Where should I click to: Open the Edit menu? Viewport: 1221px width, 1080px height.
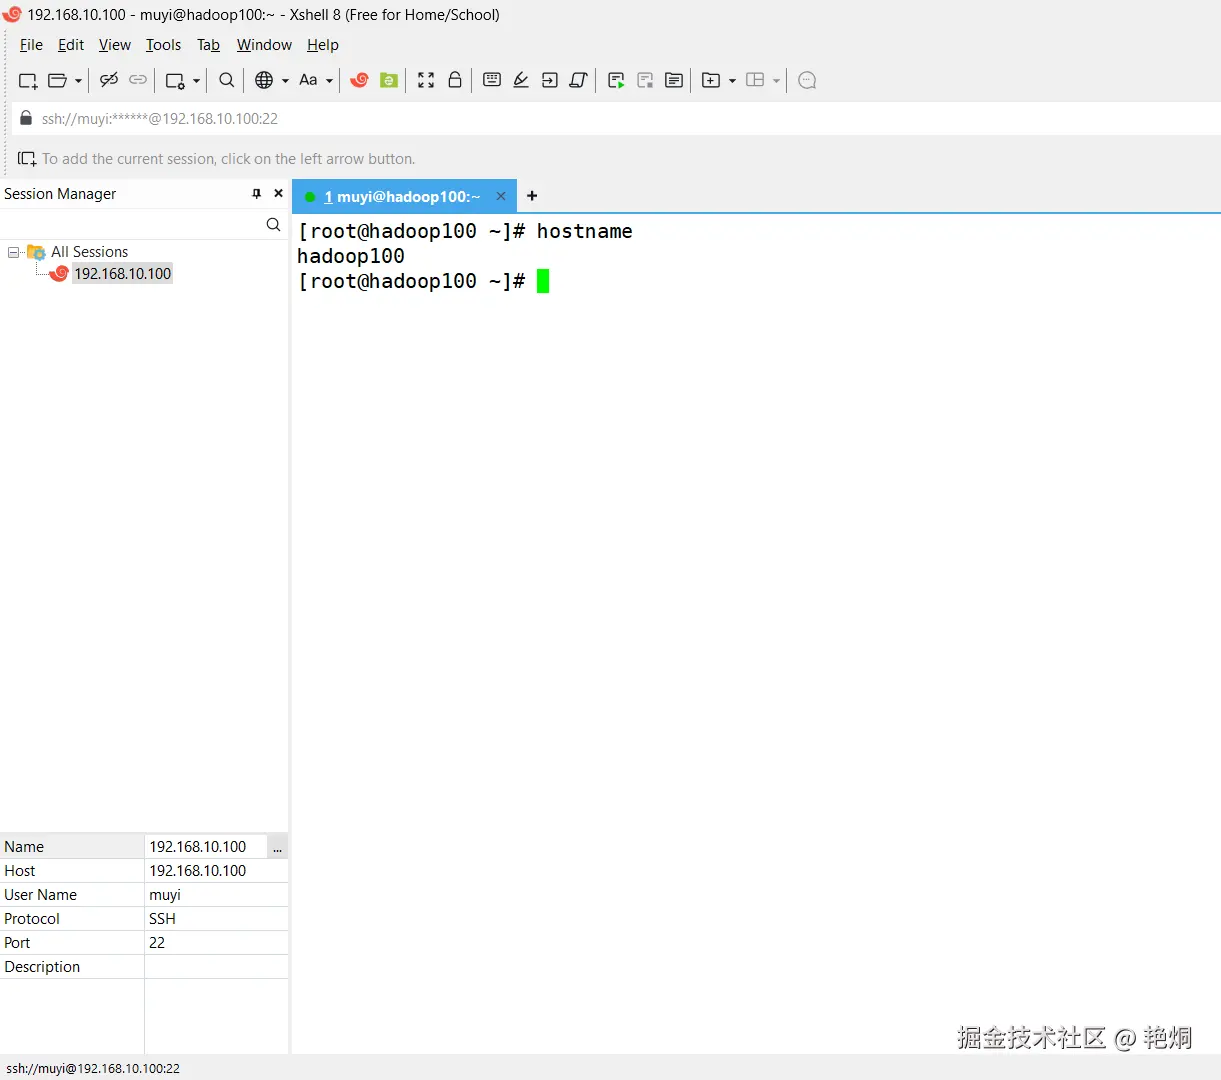[x=71, y=45]
